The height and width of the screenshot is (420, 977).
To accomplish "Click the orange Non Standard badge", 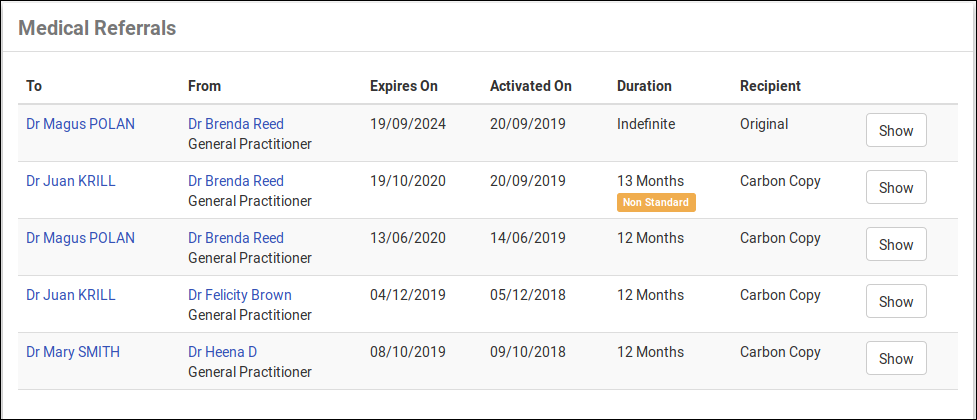I will click(x=656, y=202).
